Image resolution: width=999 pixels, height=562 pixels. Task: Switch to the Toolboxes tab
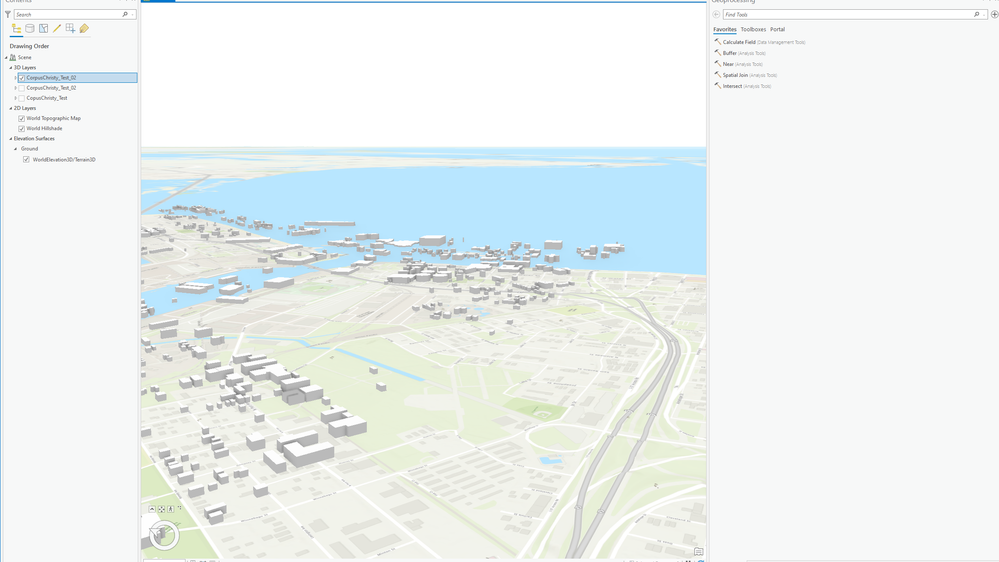point(753,29)
